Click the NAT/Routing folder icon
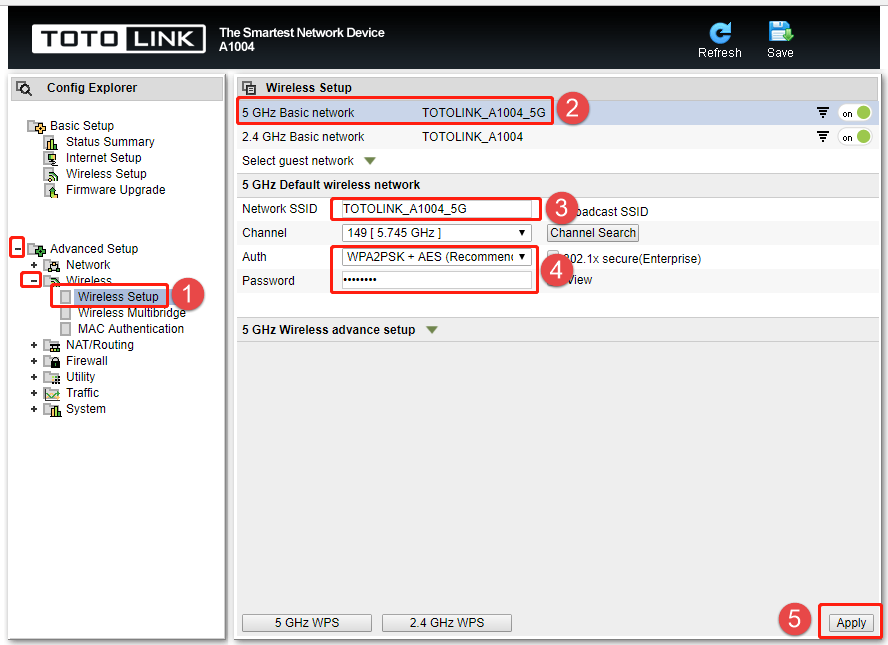The width and height of the screenshot is (888, 645). click(x=52, y=345)
